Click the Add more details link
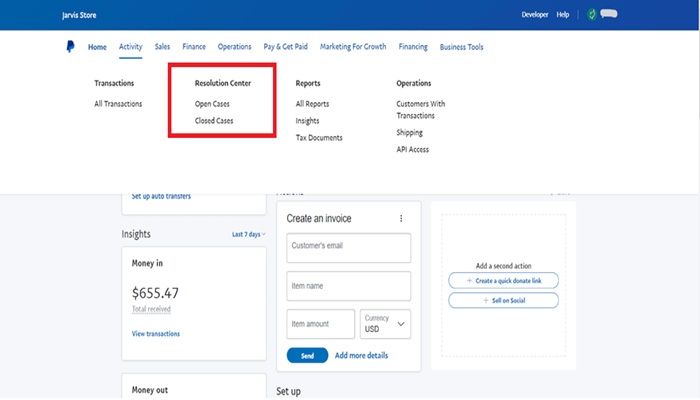Viewport: 700px width, 400px height. [361, 355]
